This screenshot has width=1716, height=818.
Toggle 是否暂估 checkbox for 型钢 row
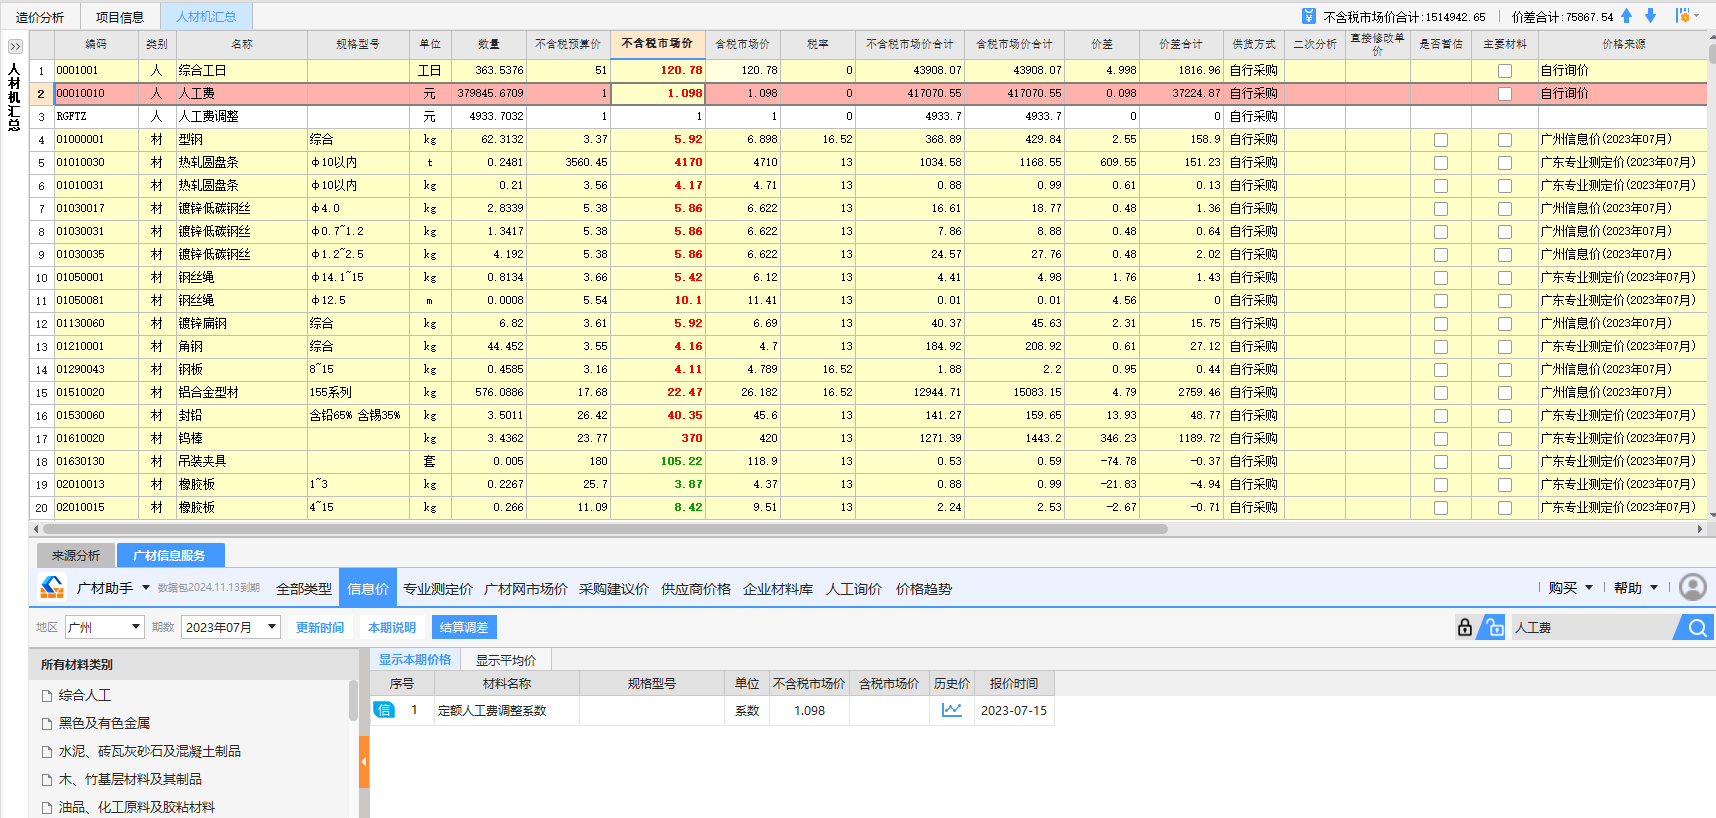1441,140
